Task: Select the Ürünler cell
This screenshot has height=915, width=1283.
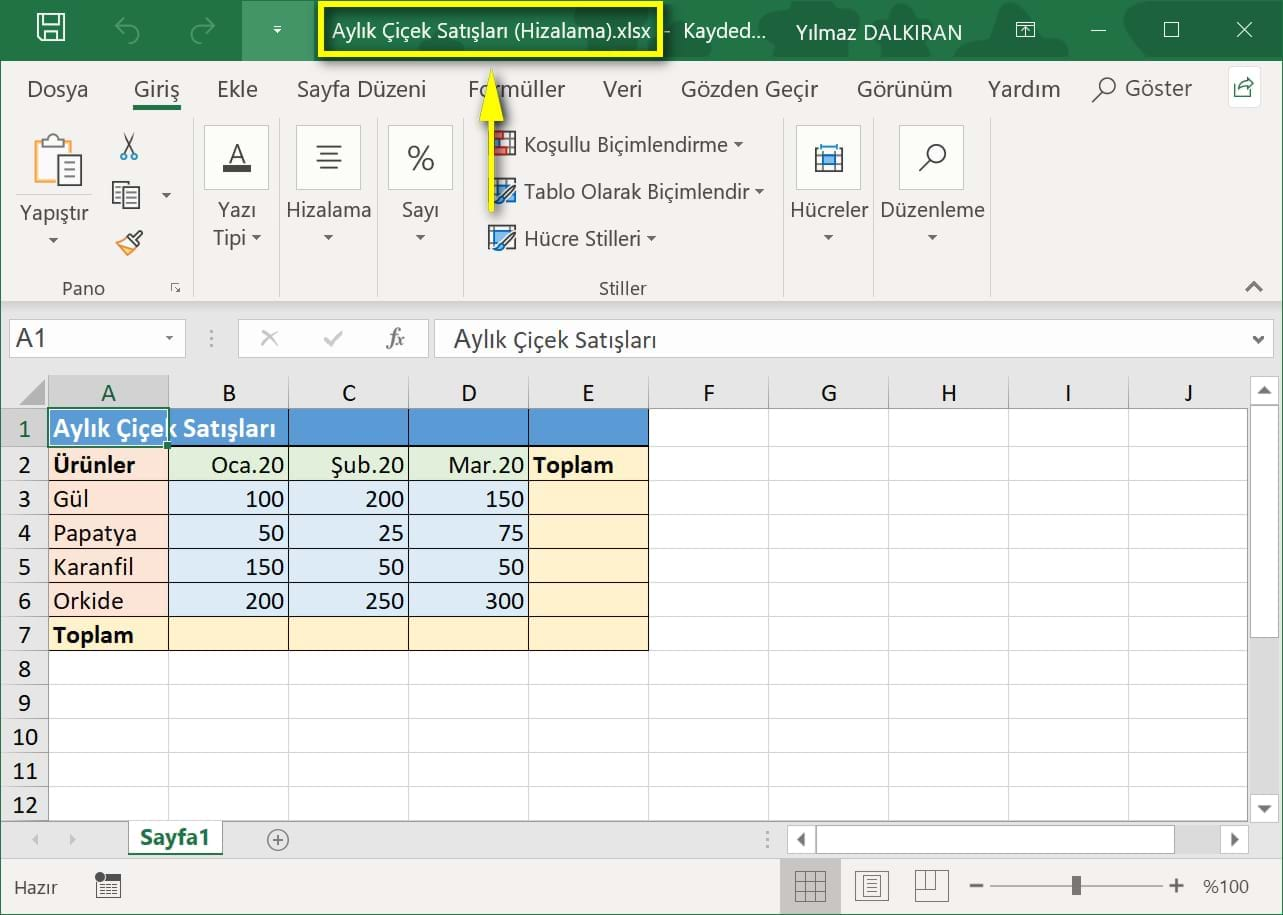Action: pos(108,464)
